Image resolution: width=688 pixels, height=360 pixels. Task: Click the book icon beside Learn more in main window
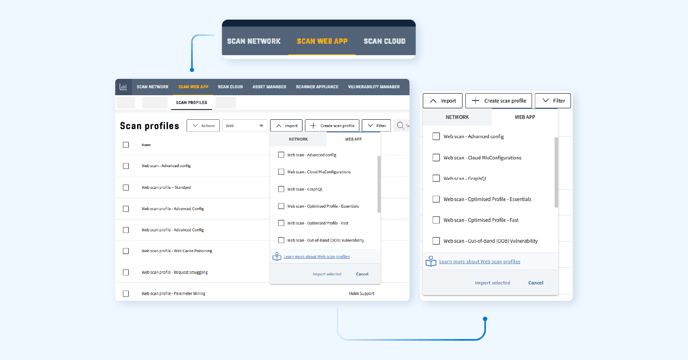point(276,256)
